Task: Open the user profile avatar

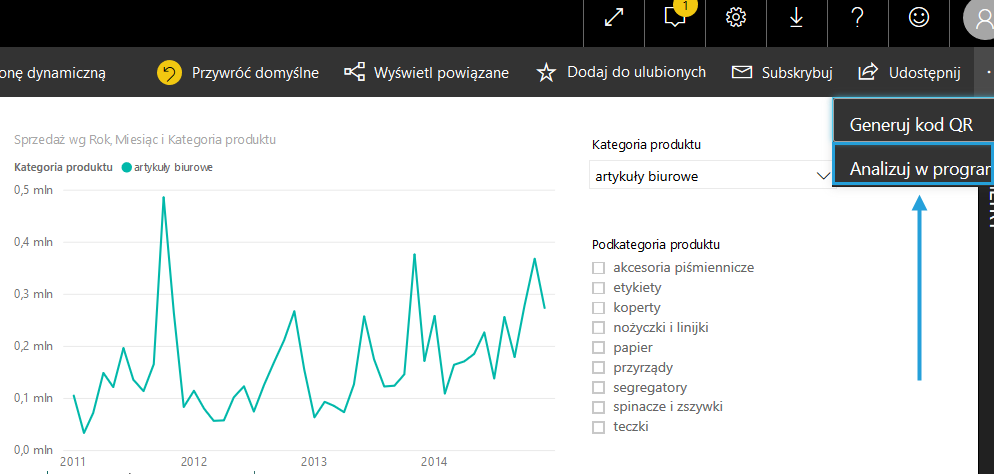Action: [978, 19]
